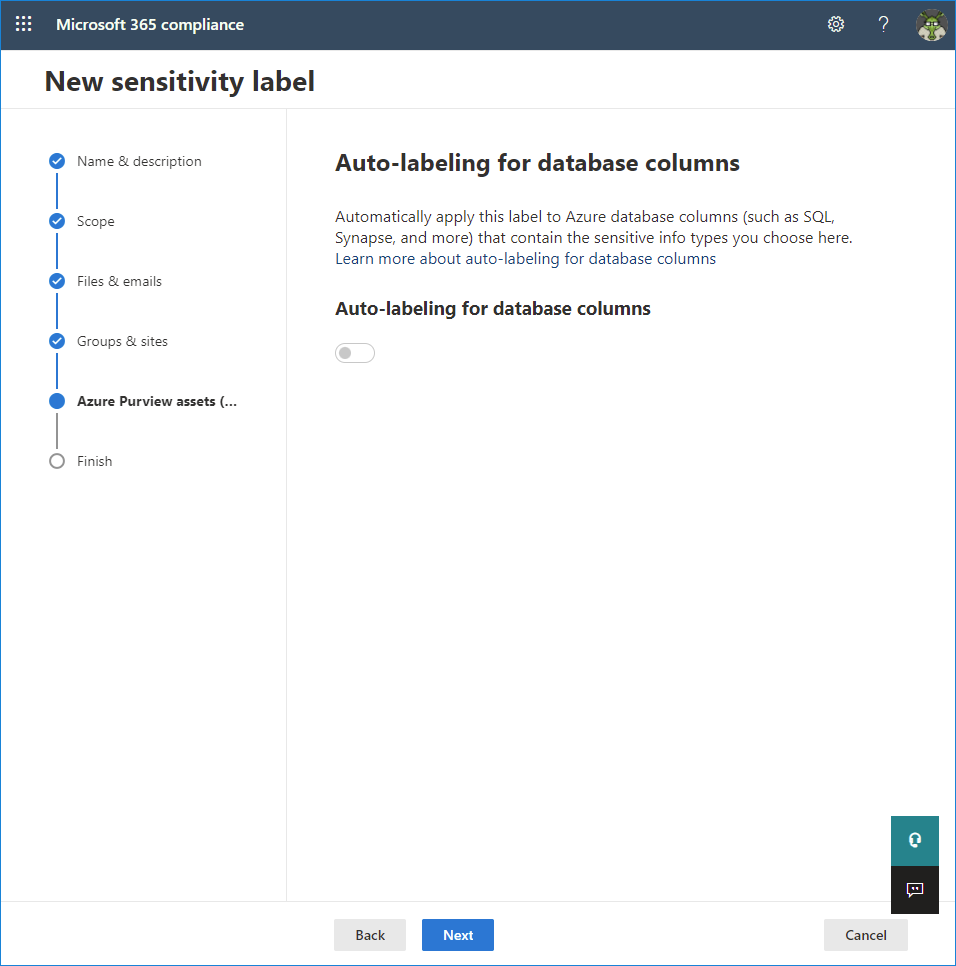Go to the Groups & sites step

[x=122, y=341]
